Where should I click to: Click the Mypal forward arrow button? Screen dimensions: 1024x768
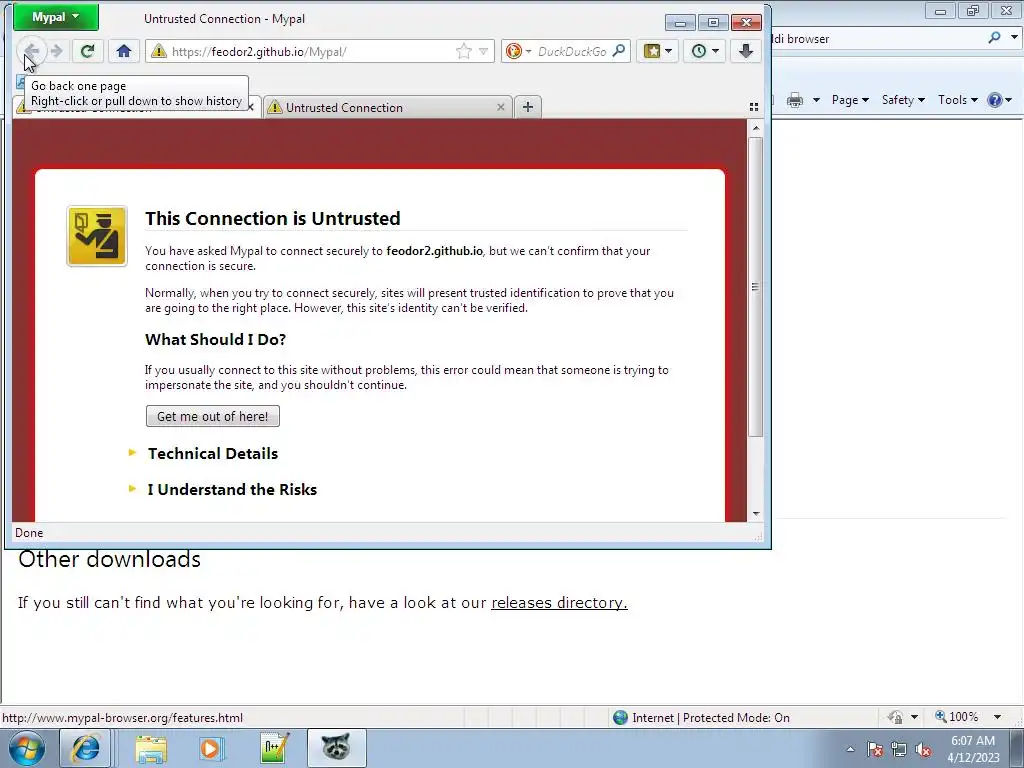pyautogui.click(x=57, y=51)
